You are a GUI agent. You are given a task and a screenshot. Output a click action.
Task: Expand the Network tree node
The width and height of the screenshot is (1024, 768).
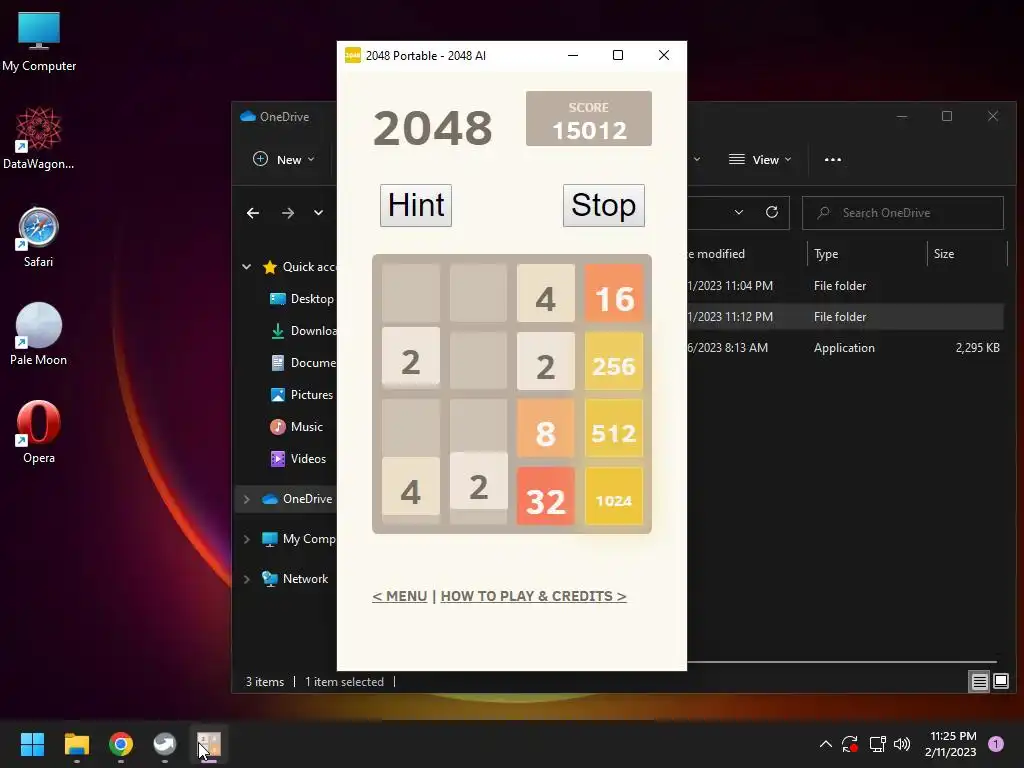pos(247,579)
